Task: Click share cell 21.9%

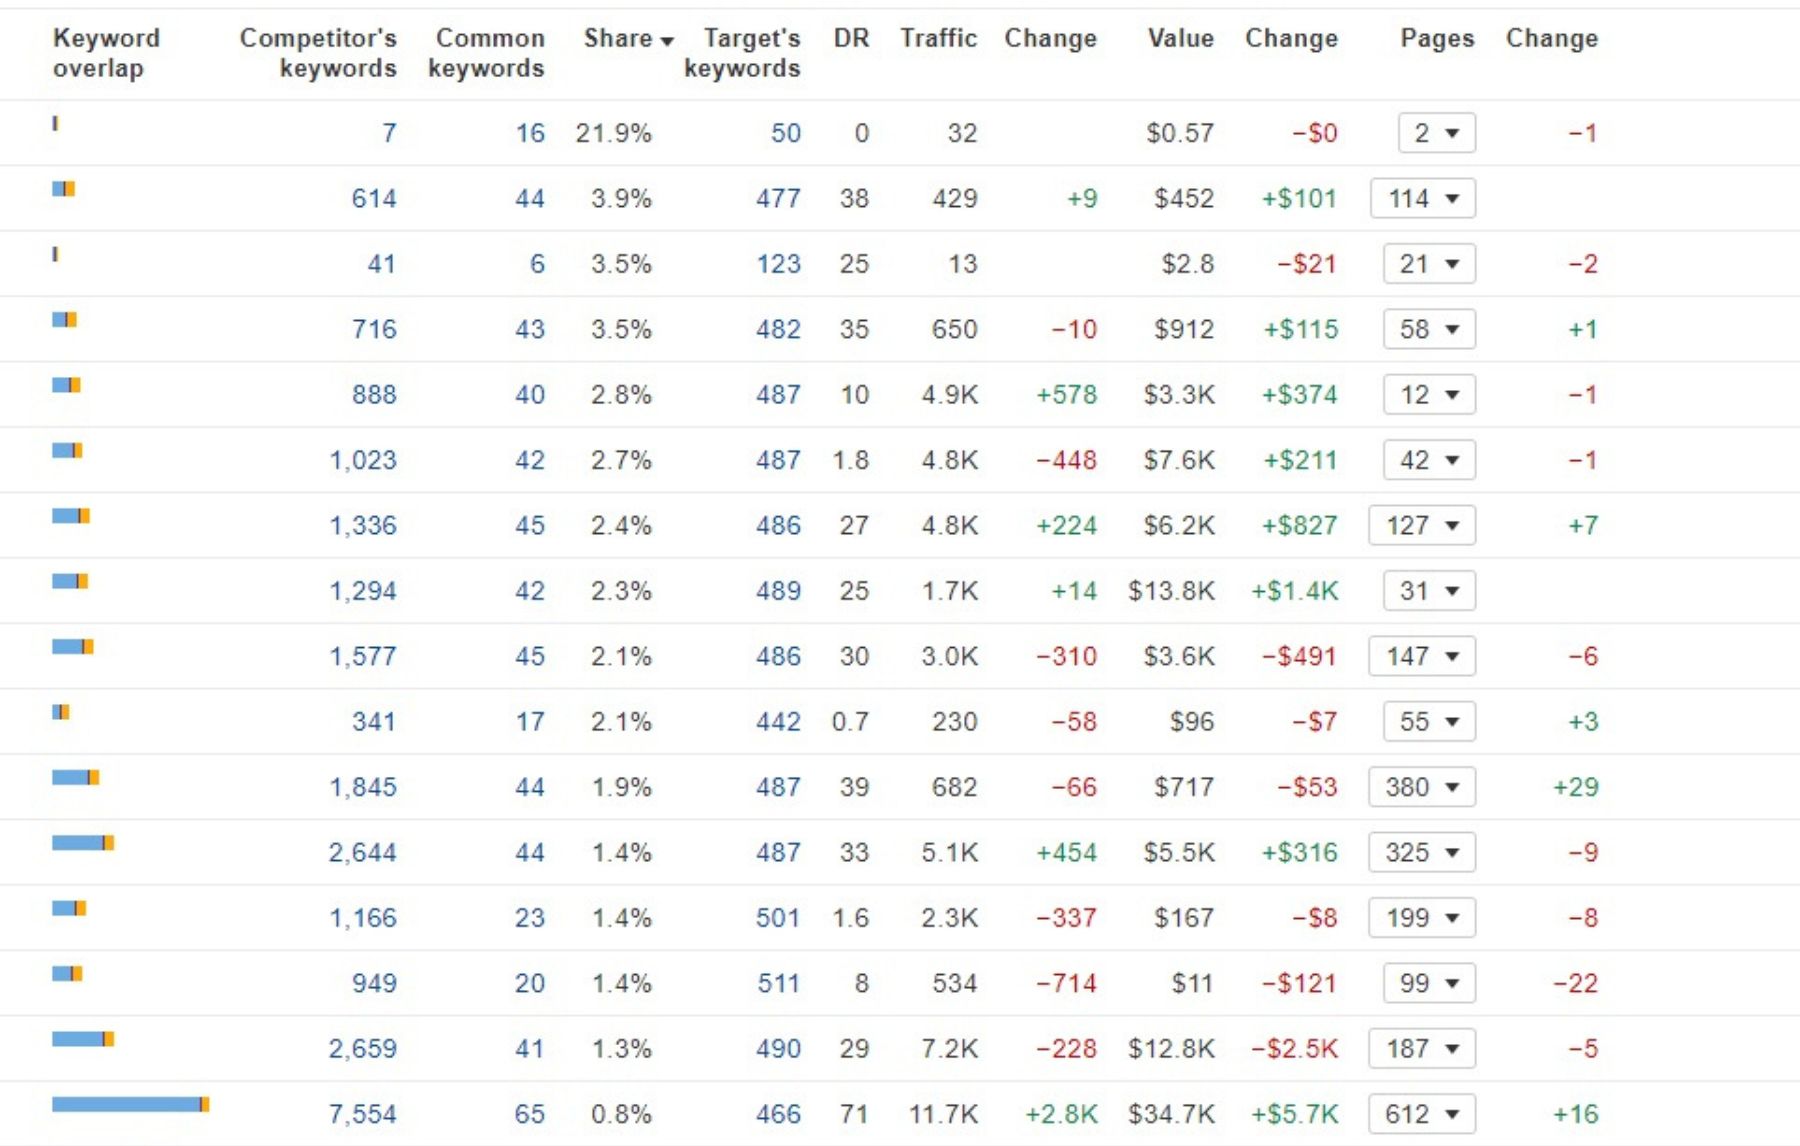Action: click(x=613, y=133)
